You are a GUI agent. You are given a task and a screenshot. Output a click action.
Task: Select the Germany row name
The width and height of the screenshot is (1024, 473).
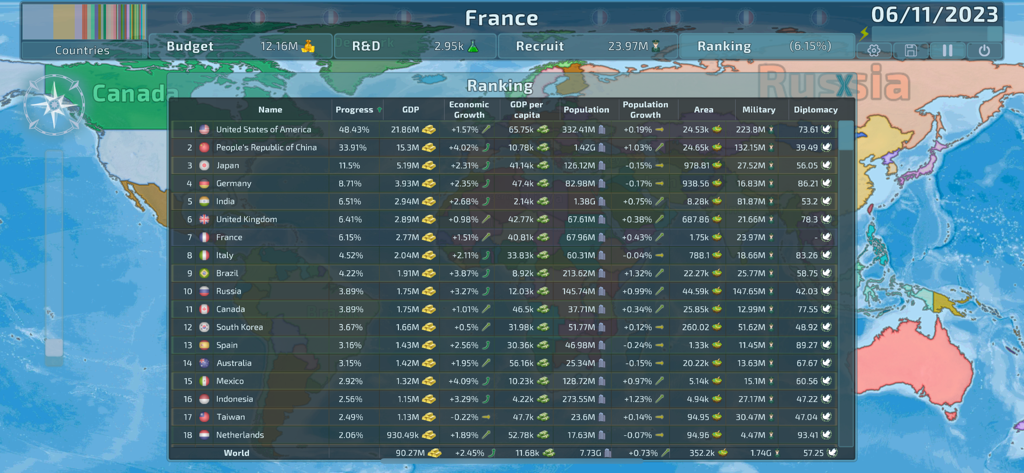point(234,184)
